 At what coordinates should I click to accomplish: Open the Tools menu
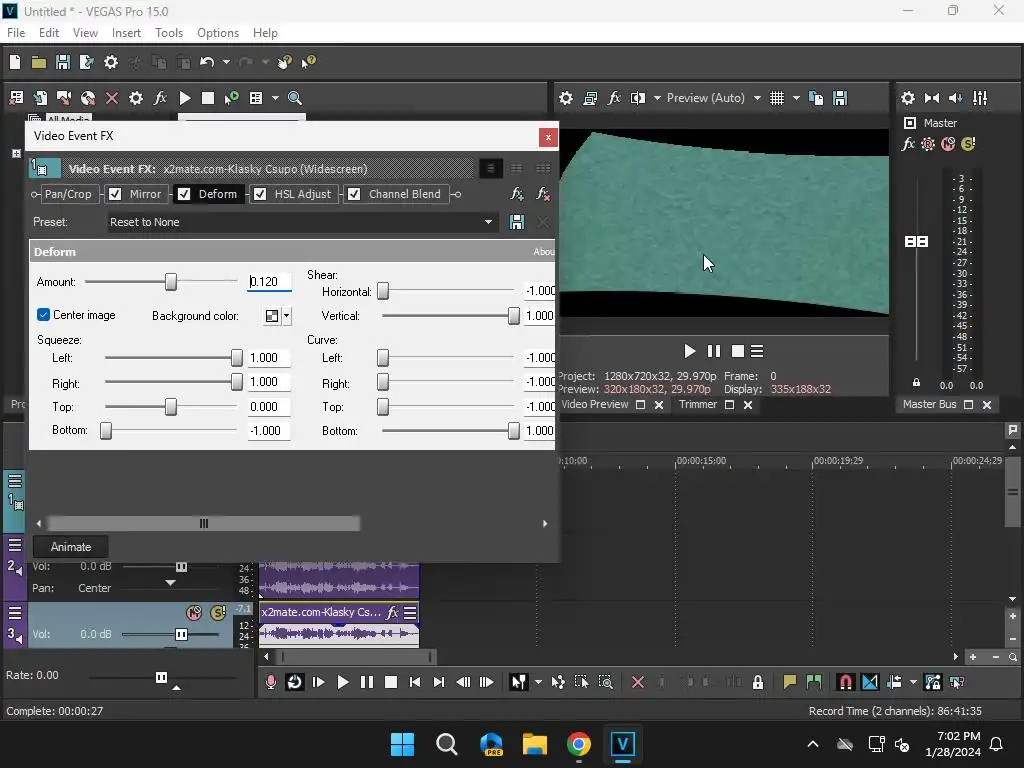pos(168,33)
